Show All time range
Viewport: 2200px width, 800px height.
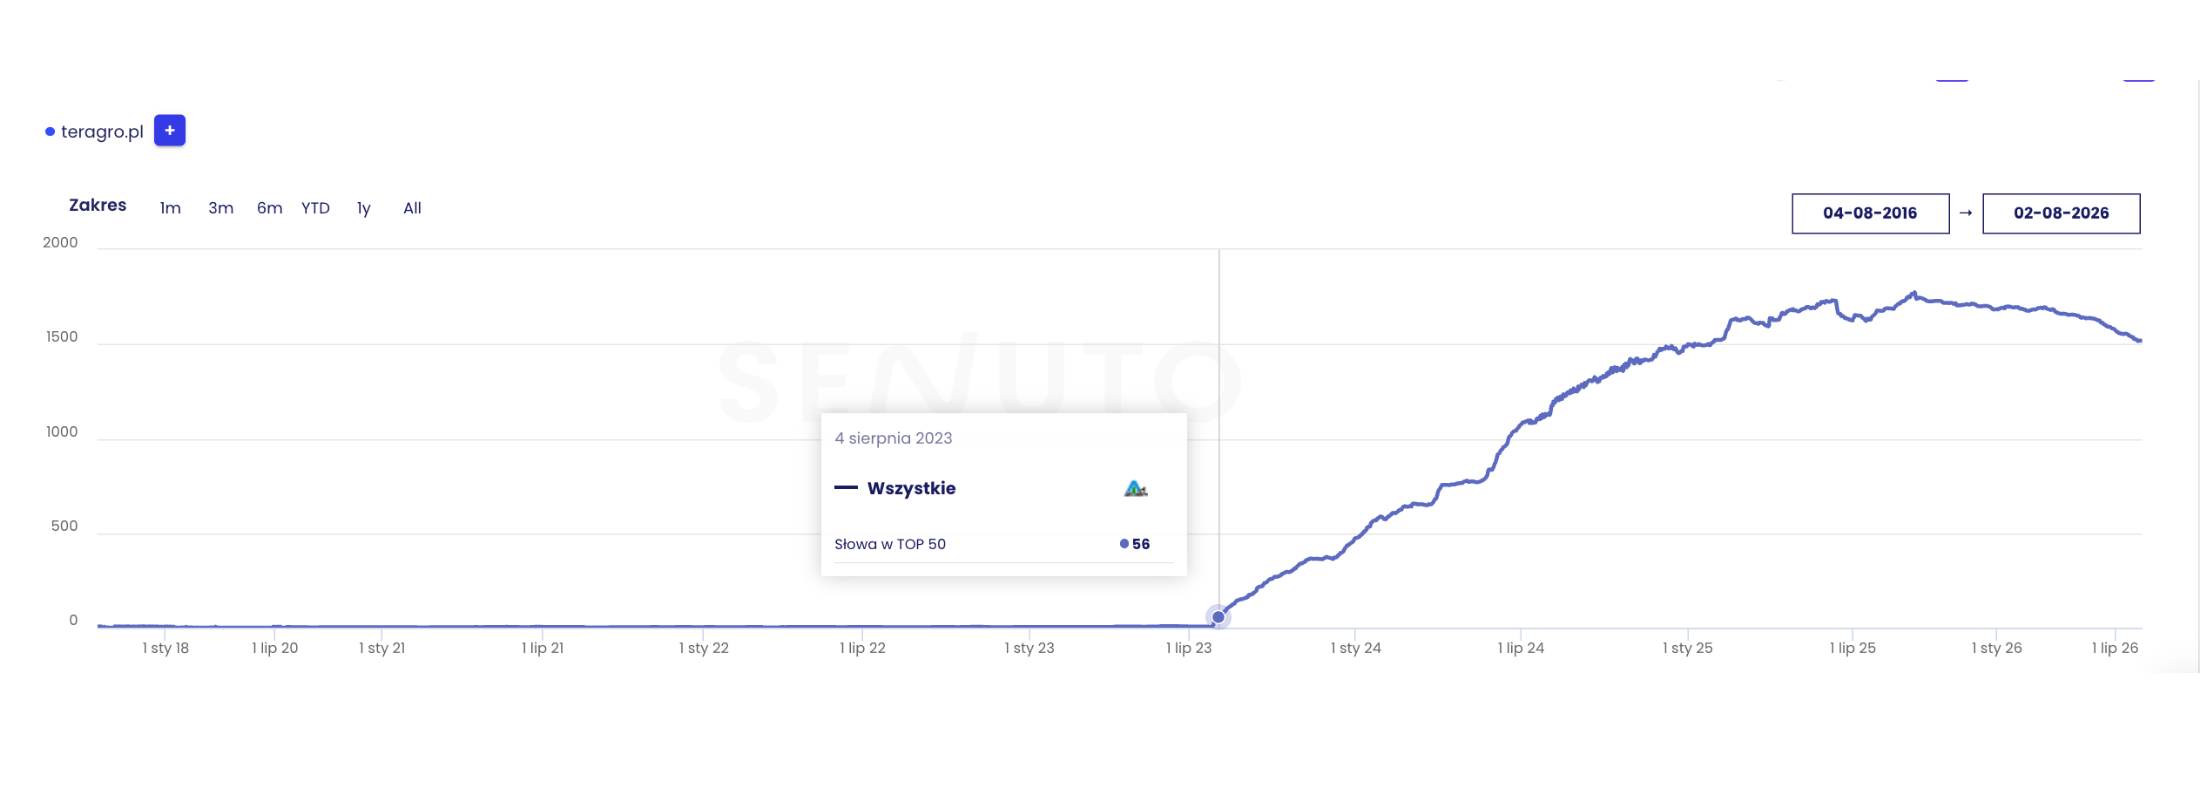(x=412, y=208)
